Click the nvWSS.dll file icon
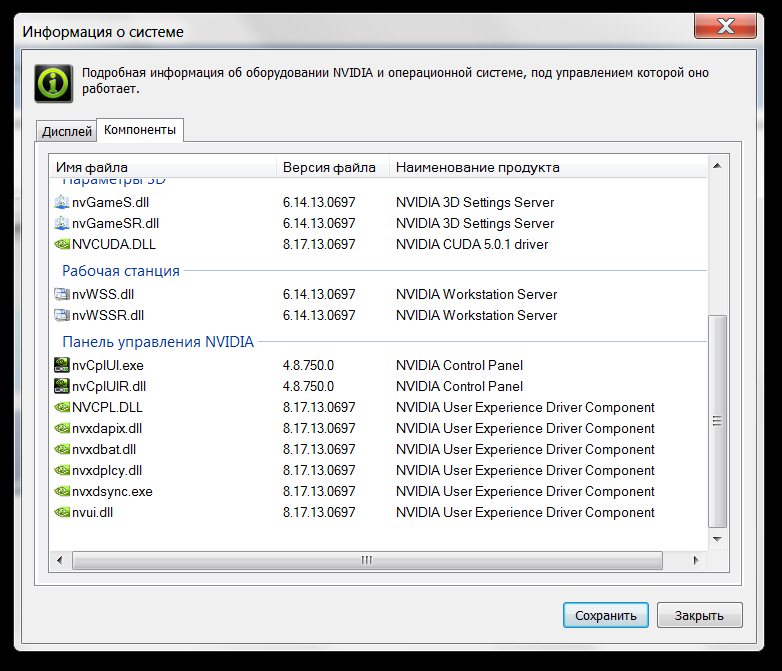Screen dimensions: 782x671 point(61,294)
